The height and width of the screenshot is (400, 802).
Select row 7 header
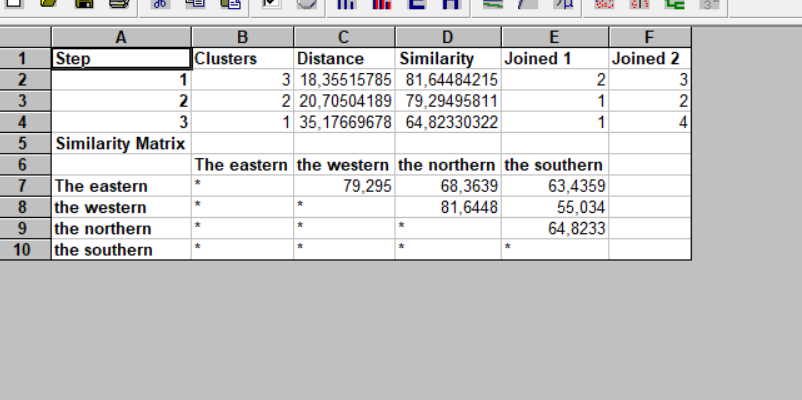coord(25,186)
